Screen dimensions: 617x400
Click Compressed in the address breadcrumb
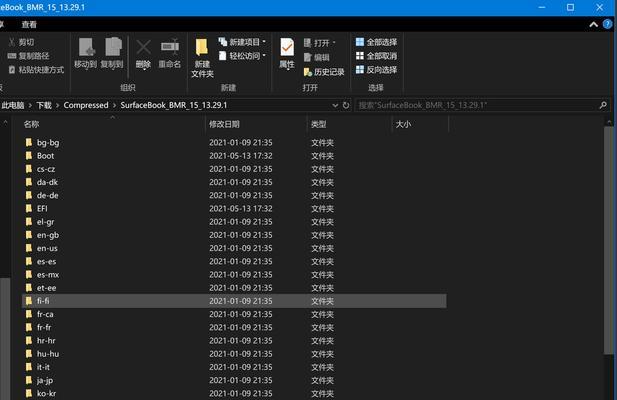(86, 105)
